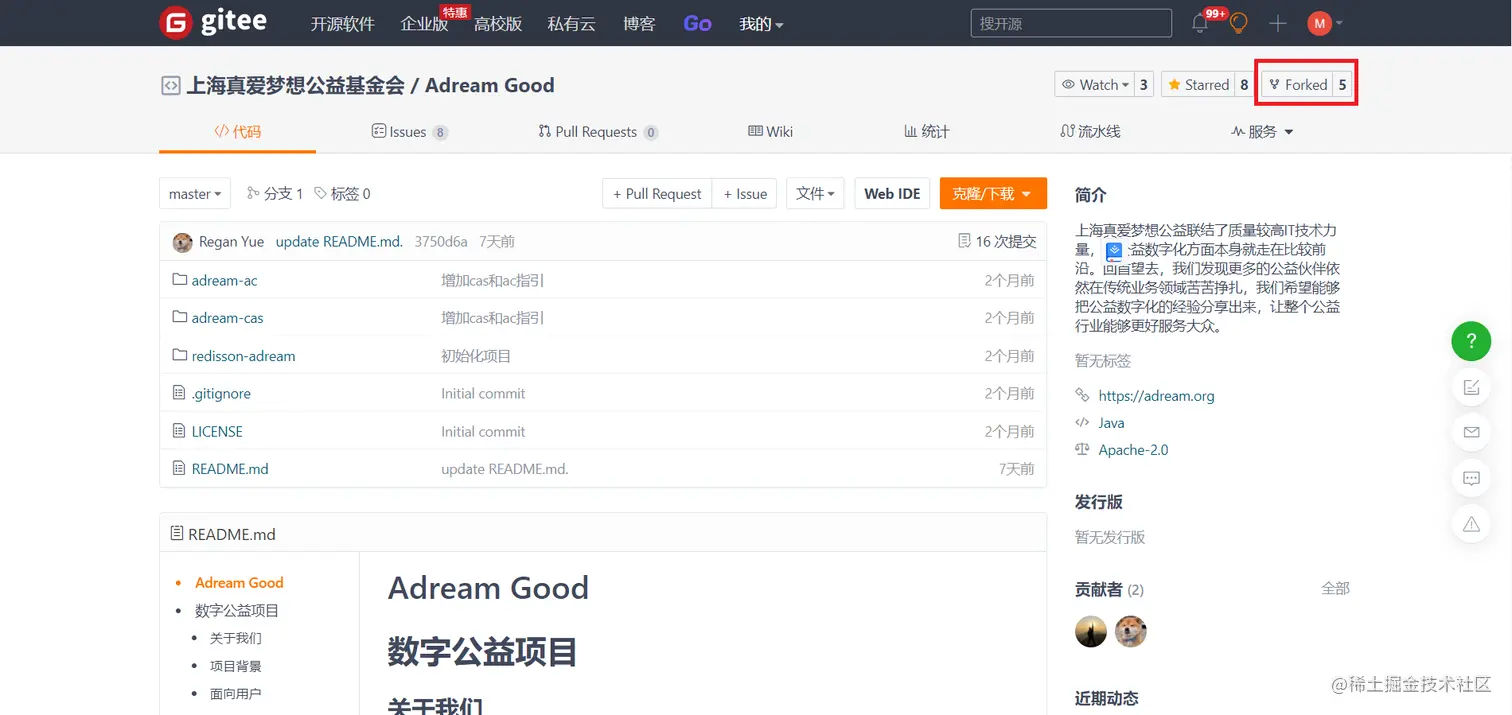Click the + Pull Request button

point(657,194)
